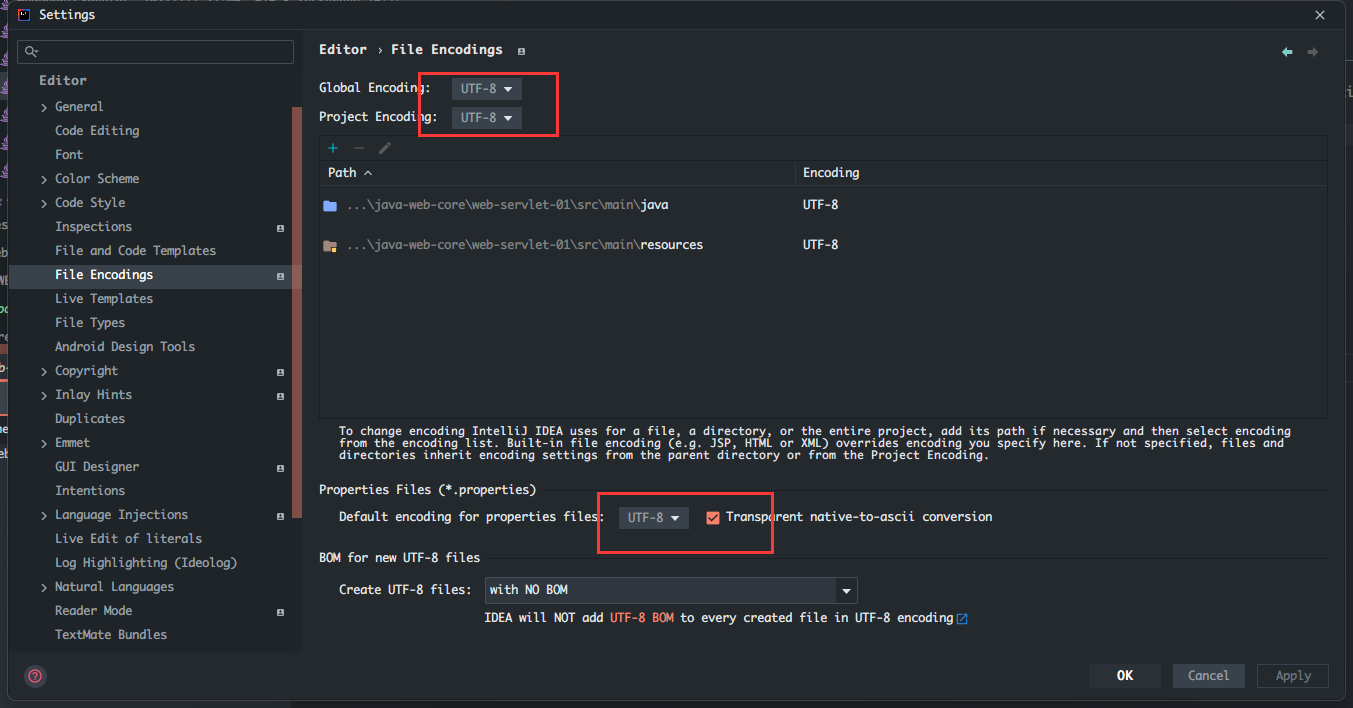Expand the Inlay Hints node
This screenshot has height=708, width=1353.
pos(44,395)
